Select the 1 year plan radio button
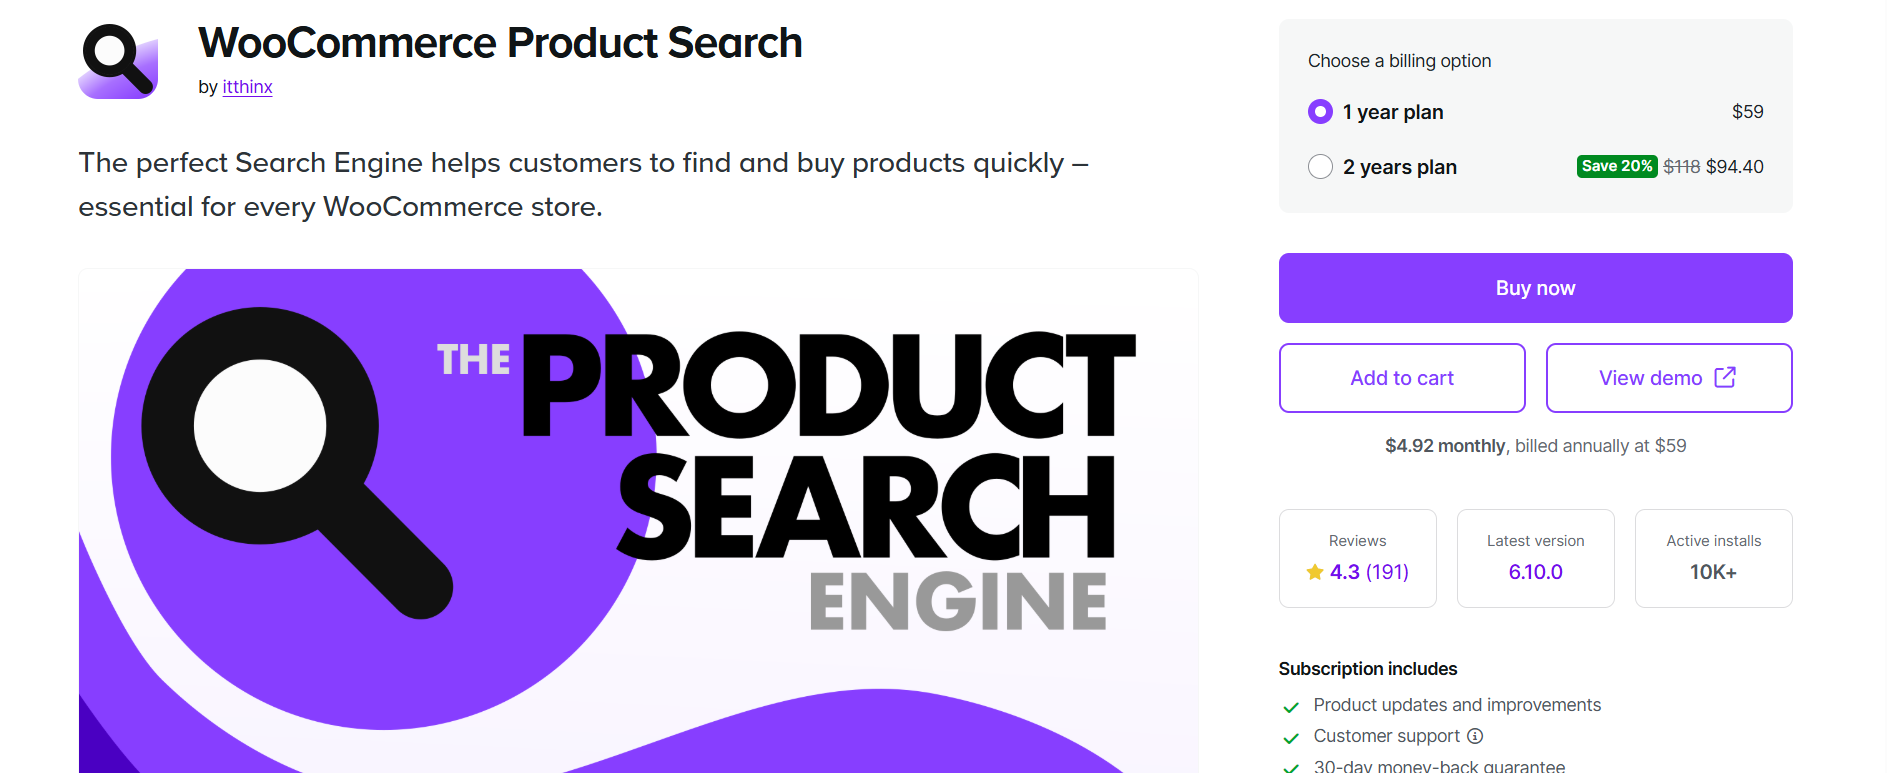Image resolution: width=1887 pixels, height=773 pixels. (1320, 112)
